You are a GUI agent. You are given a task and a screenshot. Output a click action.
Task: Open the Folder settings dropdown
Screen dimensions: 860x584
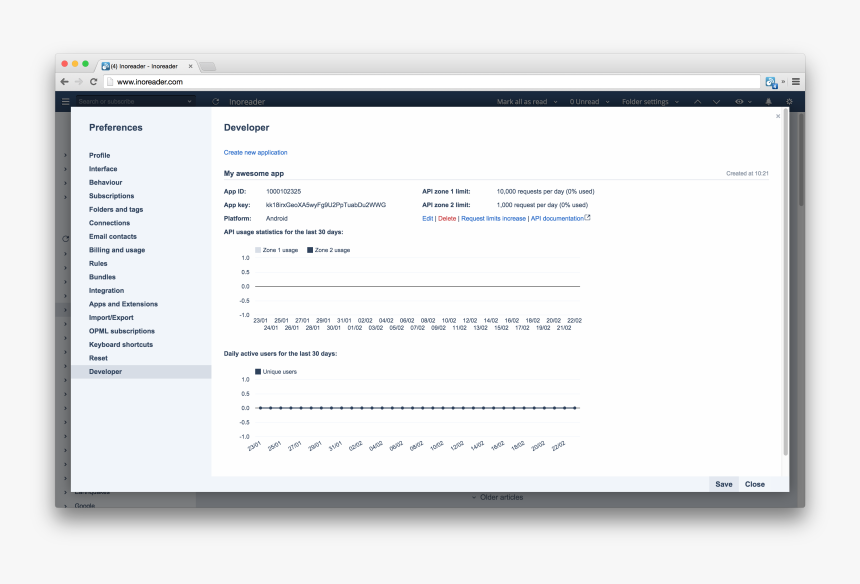tap(650, 101)
